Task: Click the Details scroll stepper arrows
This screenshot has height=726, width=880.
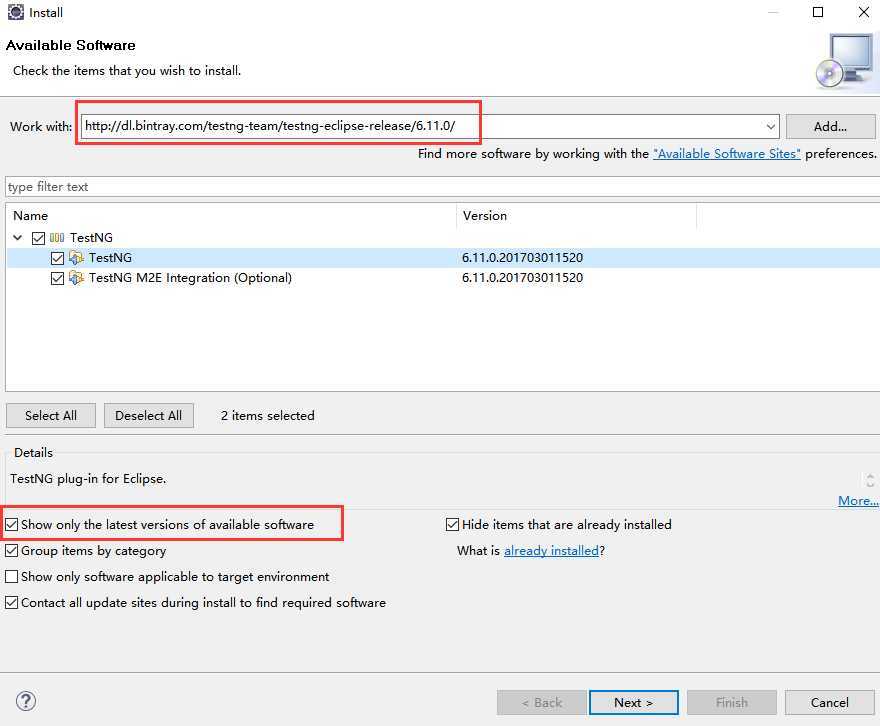Action: (870, 479)
